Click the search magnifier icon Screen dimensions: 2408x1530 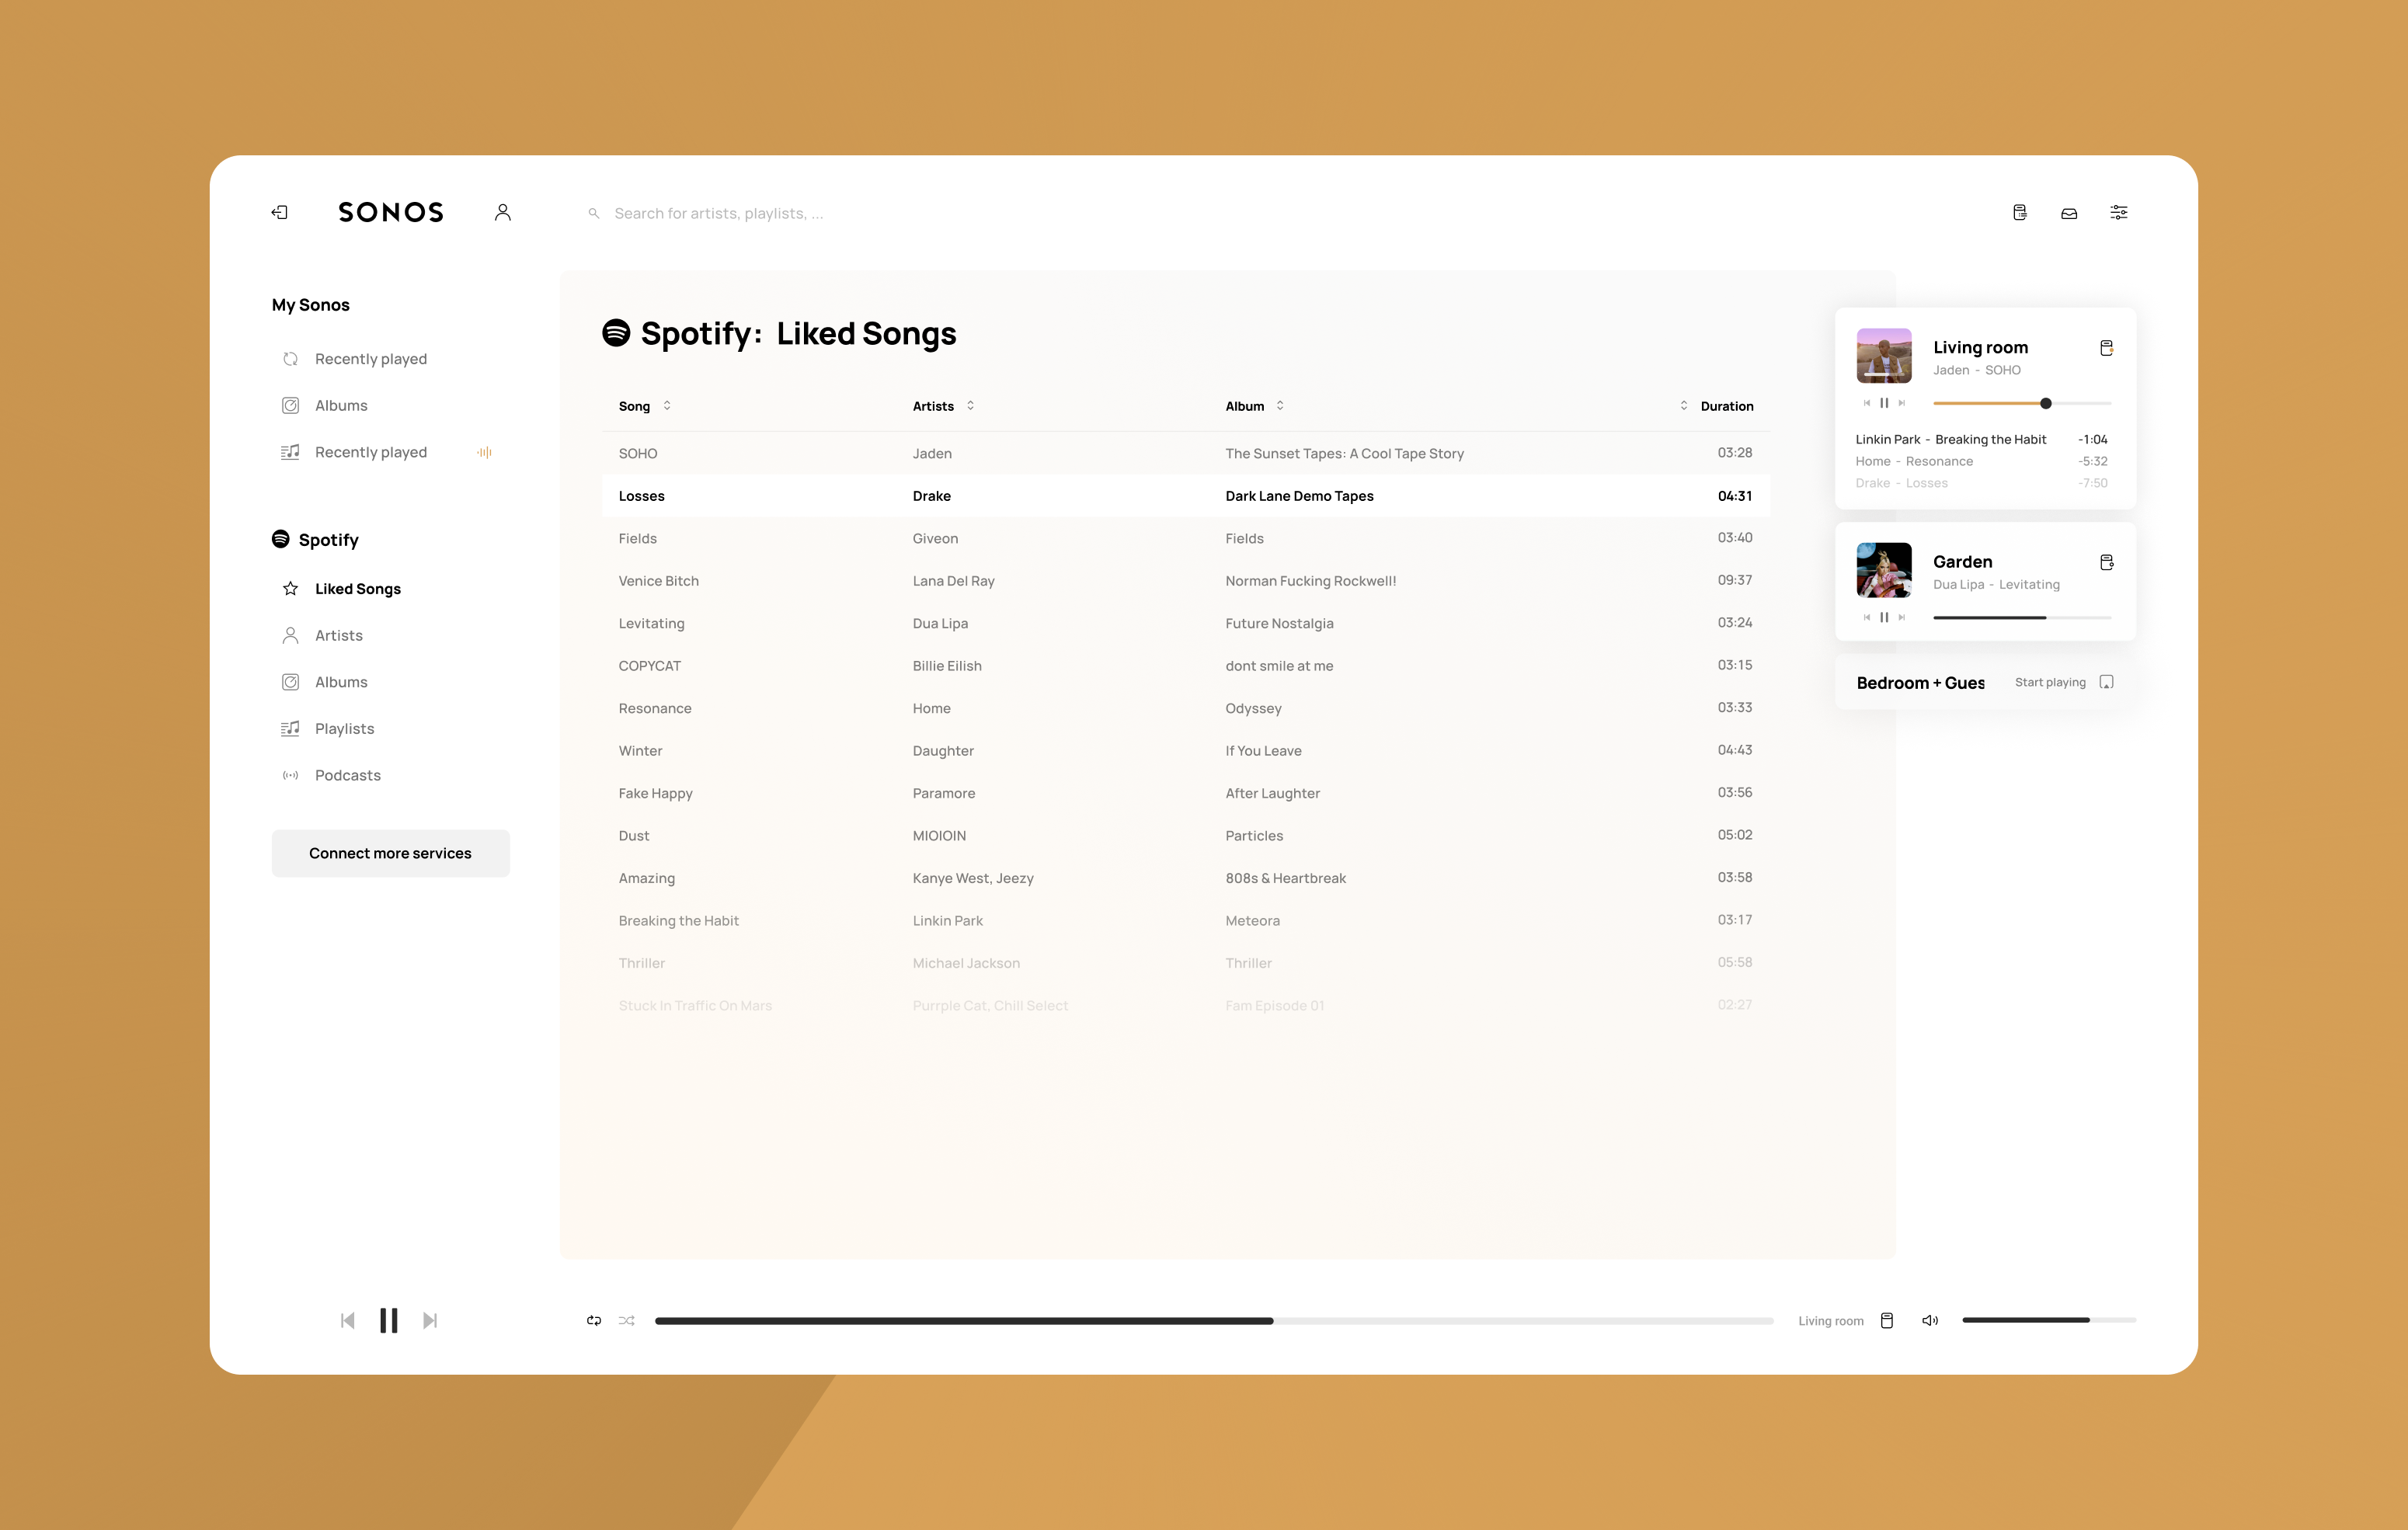pos(594,213)
